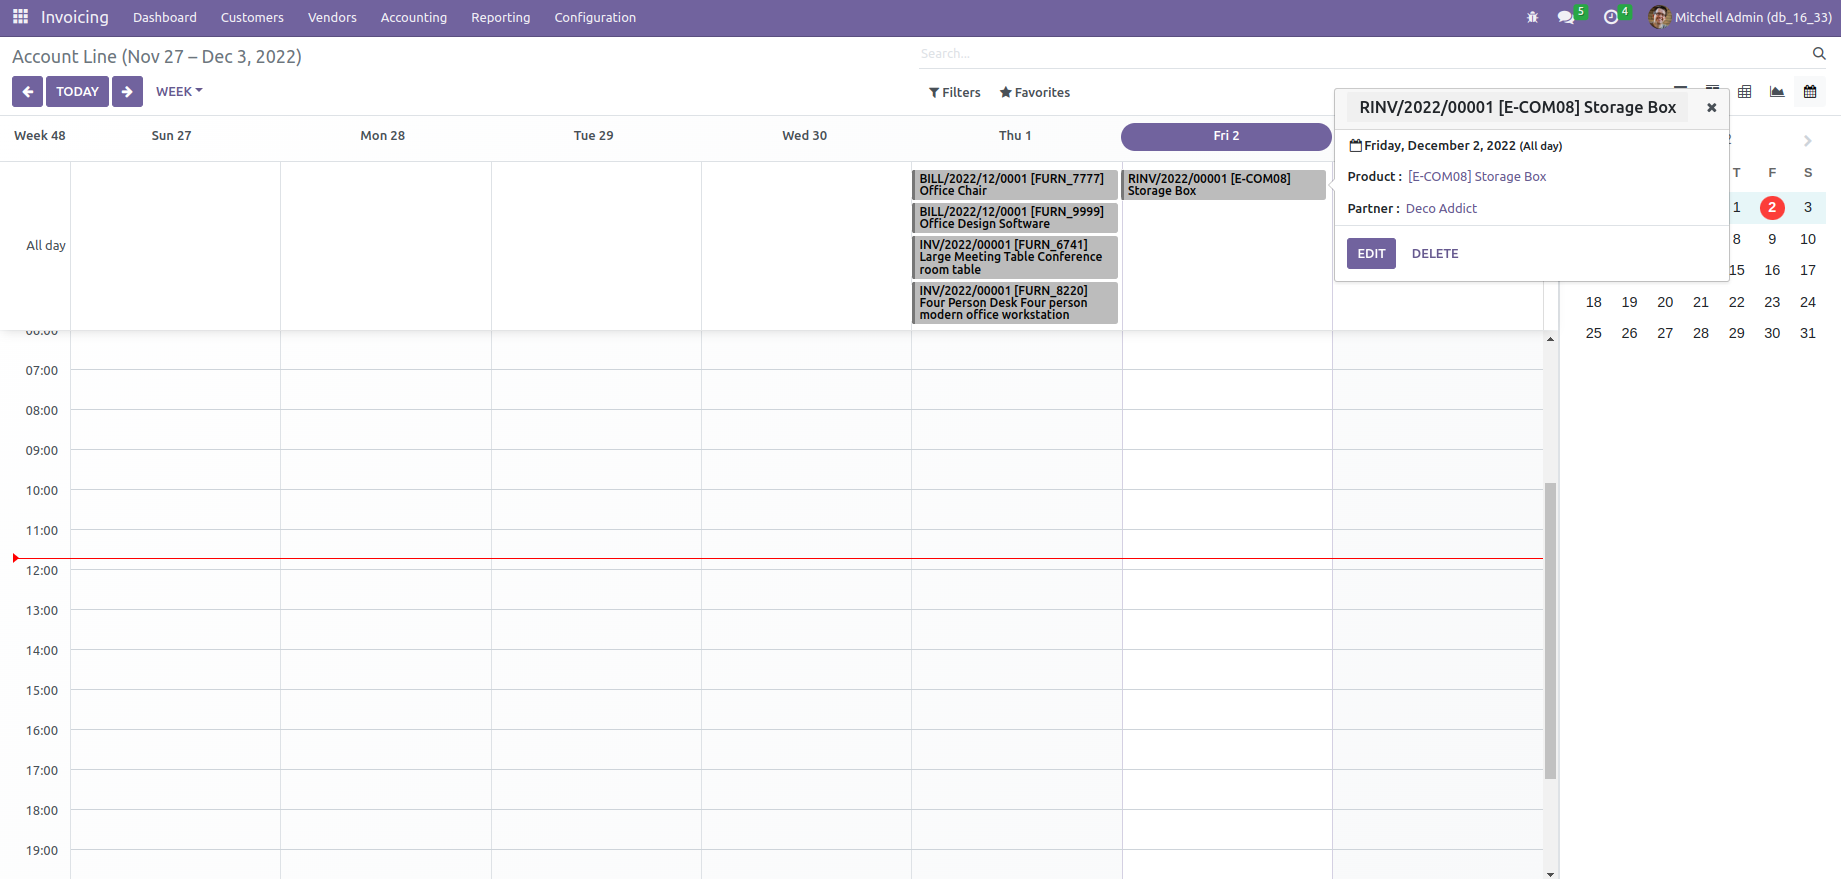1841x879 pixels.
Task: Open the conversations chat icon
Action: [x=1566, y=17]
